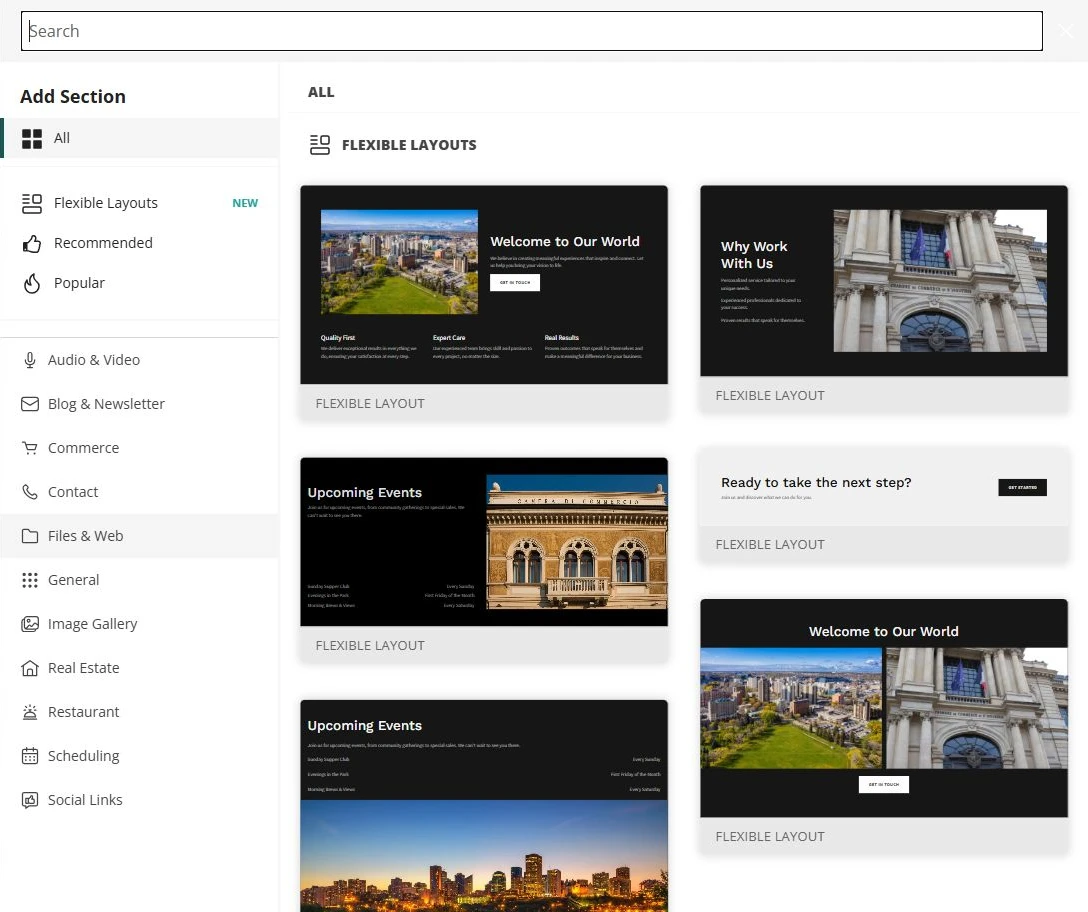
Task: Click the Blog & Newsletter envelope icon
Action: coord(30,404)
